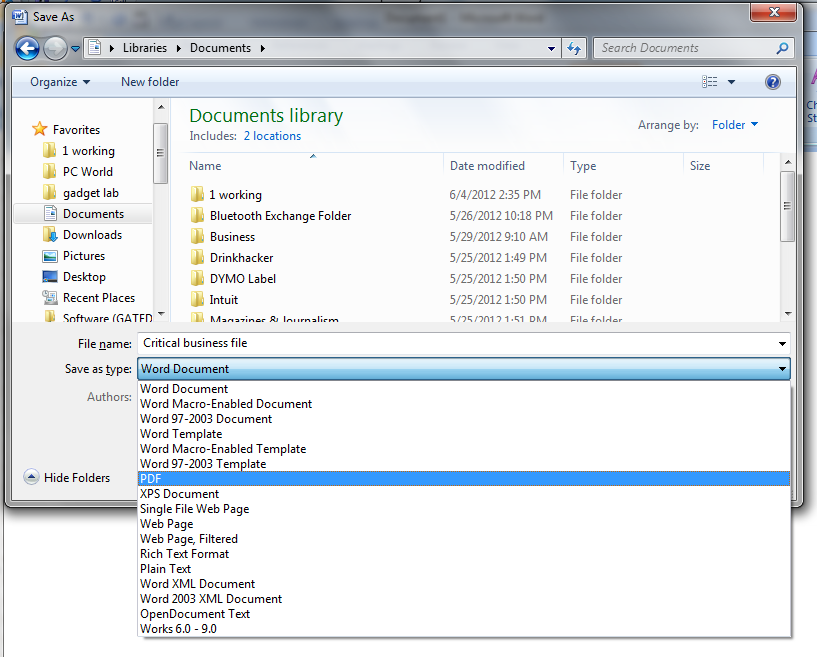Select Desktop in the navigation pane
Screen dimensions: 817x657
pyautogui.click(x=83, y=277)
